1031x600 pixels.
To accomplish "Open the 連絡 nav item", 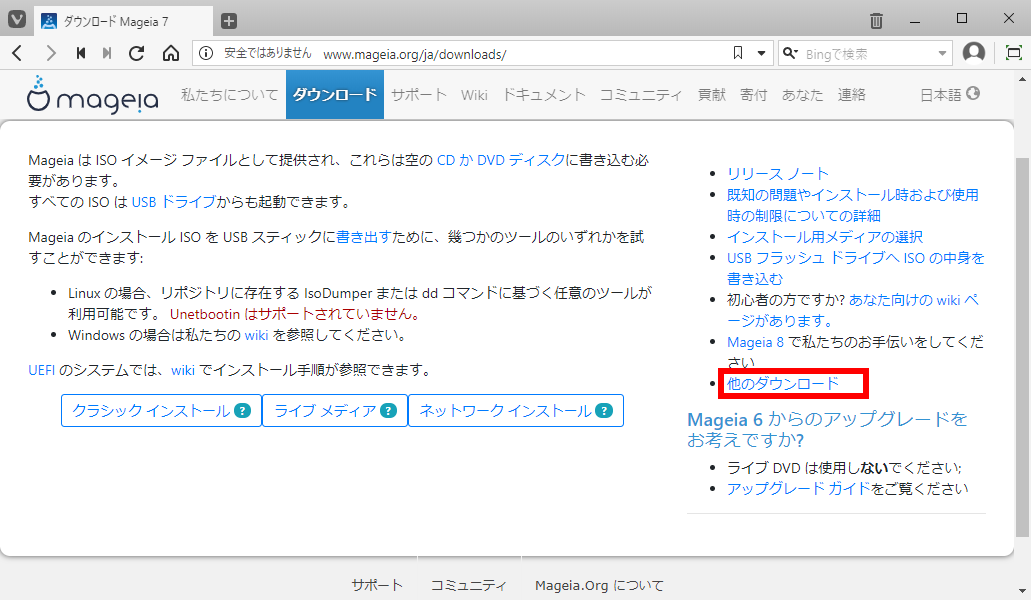I will pos(851,95).
